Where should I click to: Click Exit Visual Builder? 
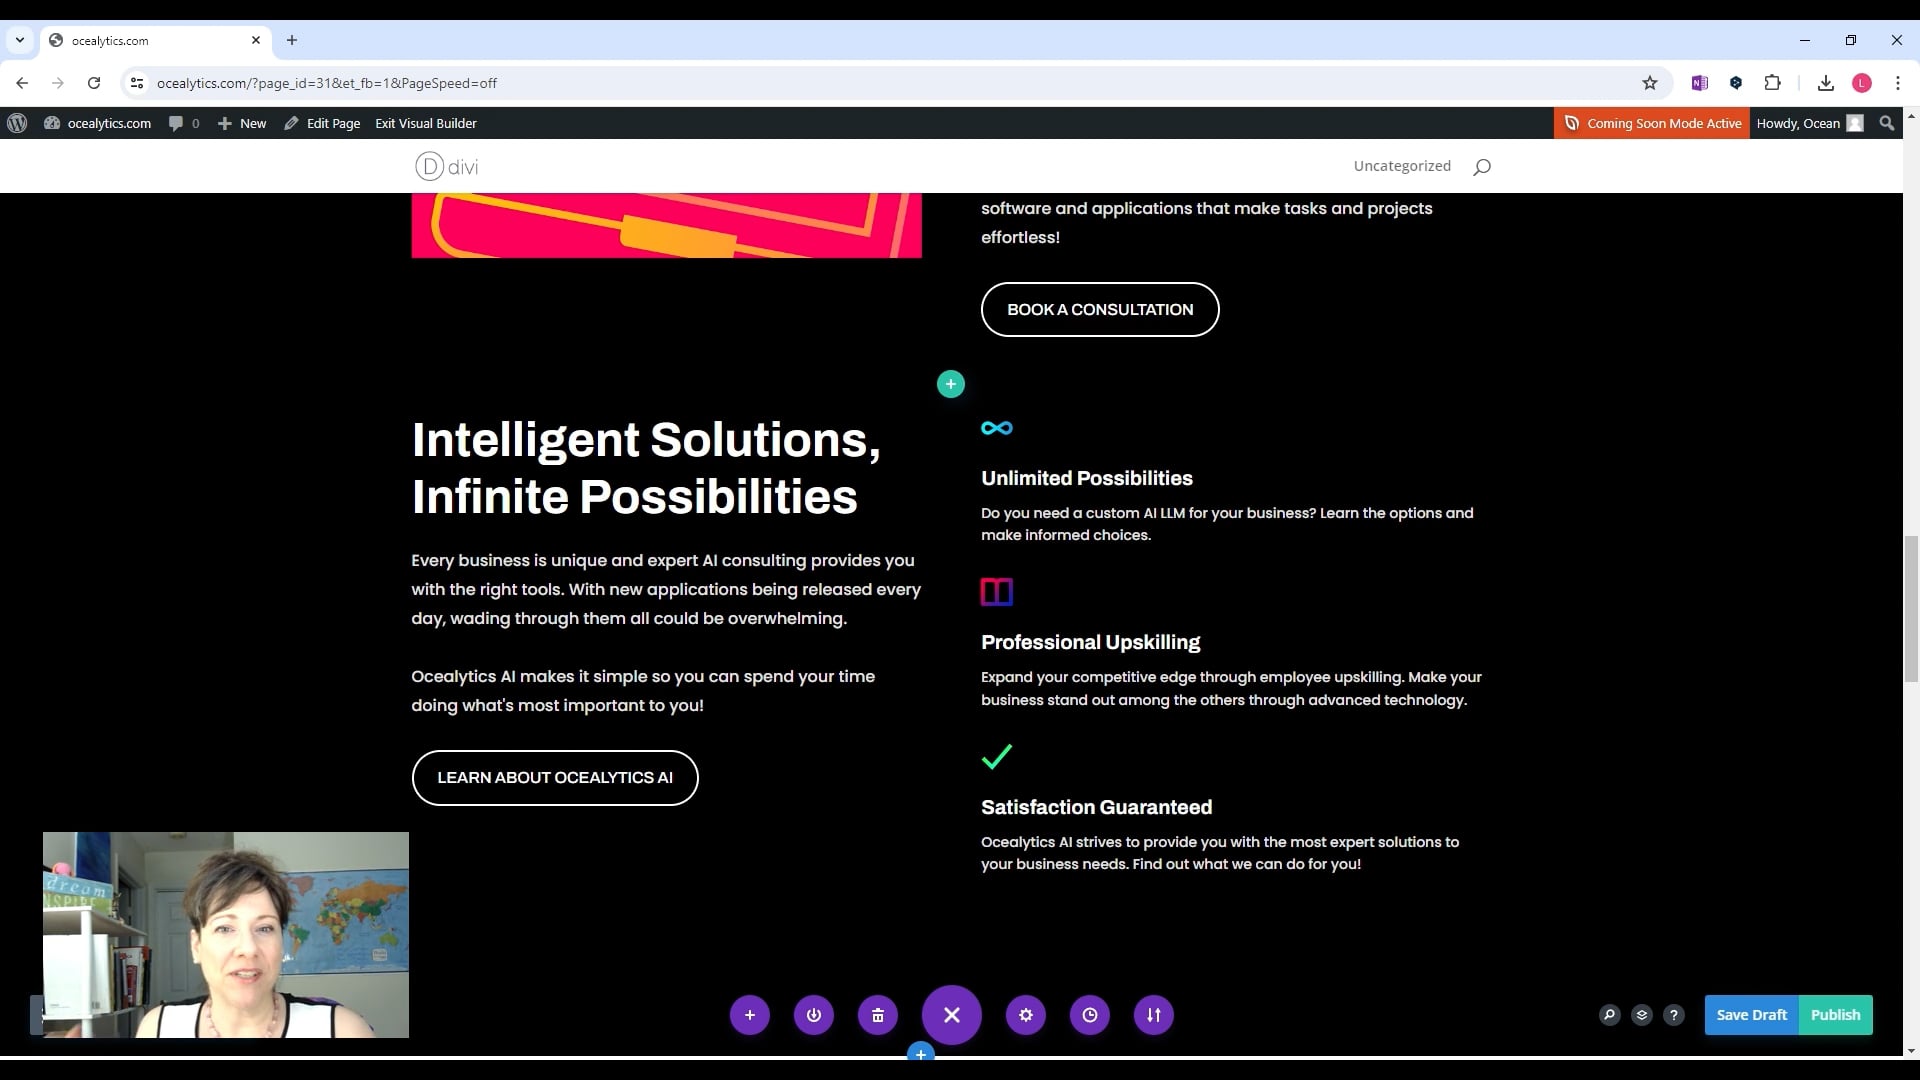click(426, 123)
